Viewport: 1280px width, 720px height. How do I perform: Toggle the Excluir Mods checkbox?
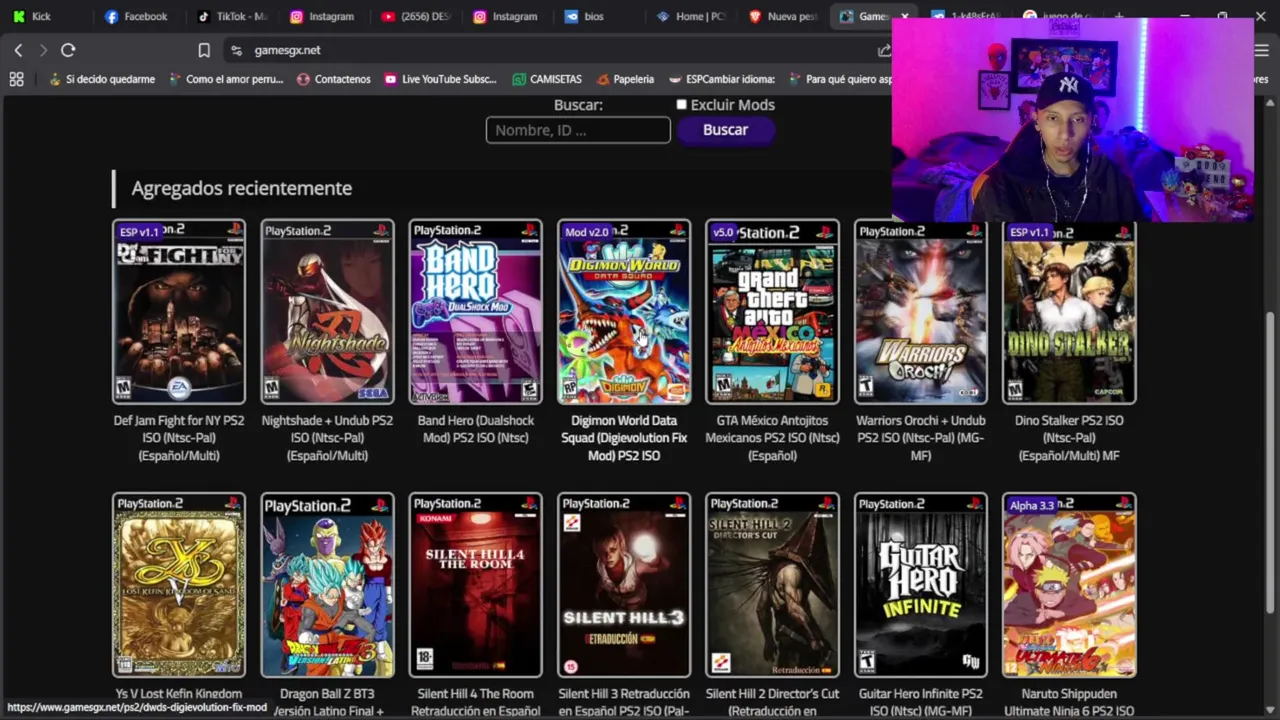682,105
